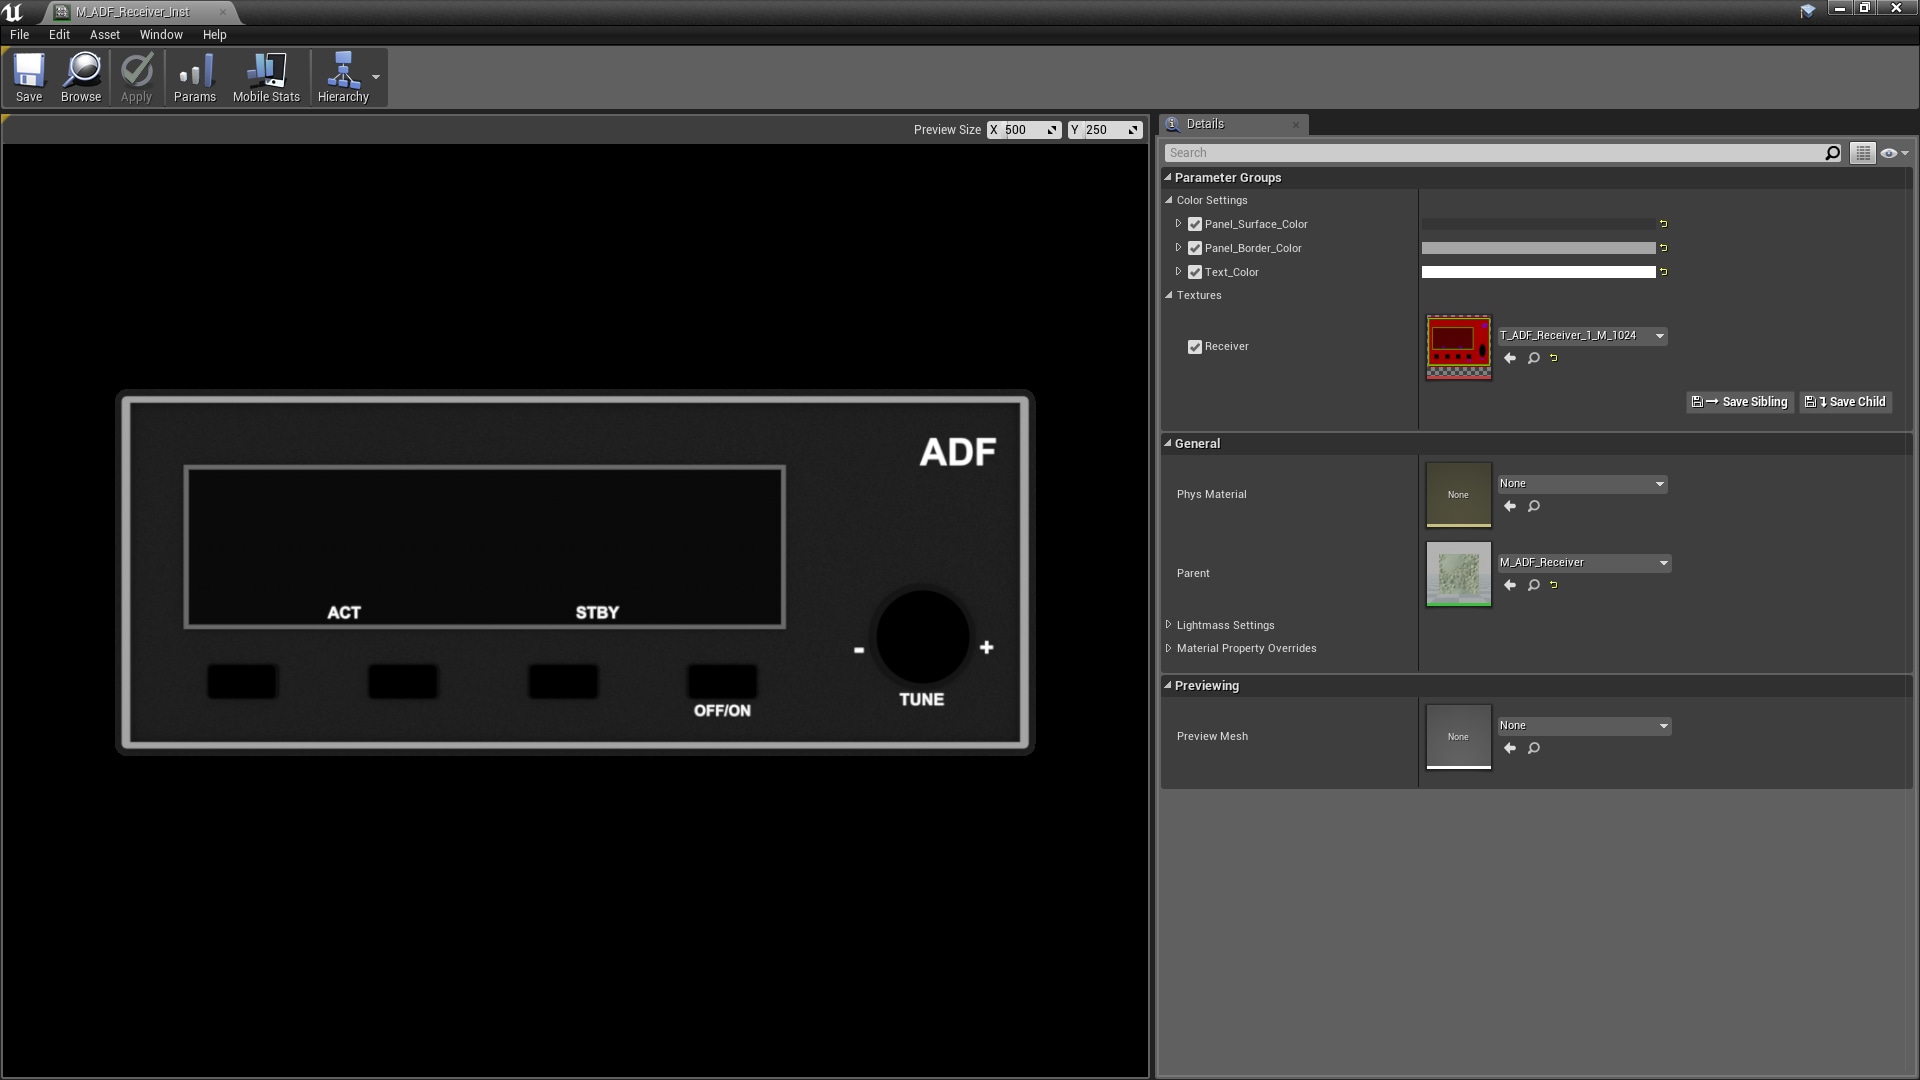Open the Params tool

click(194, 77)
